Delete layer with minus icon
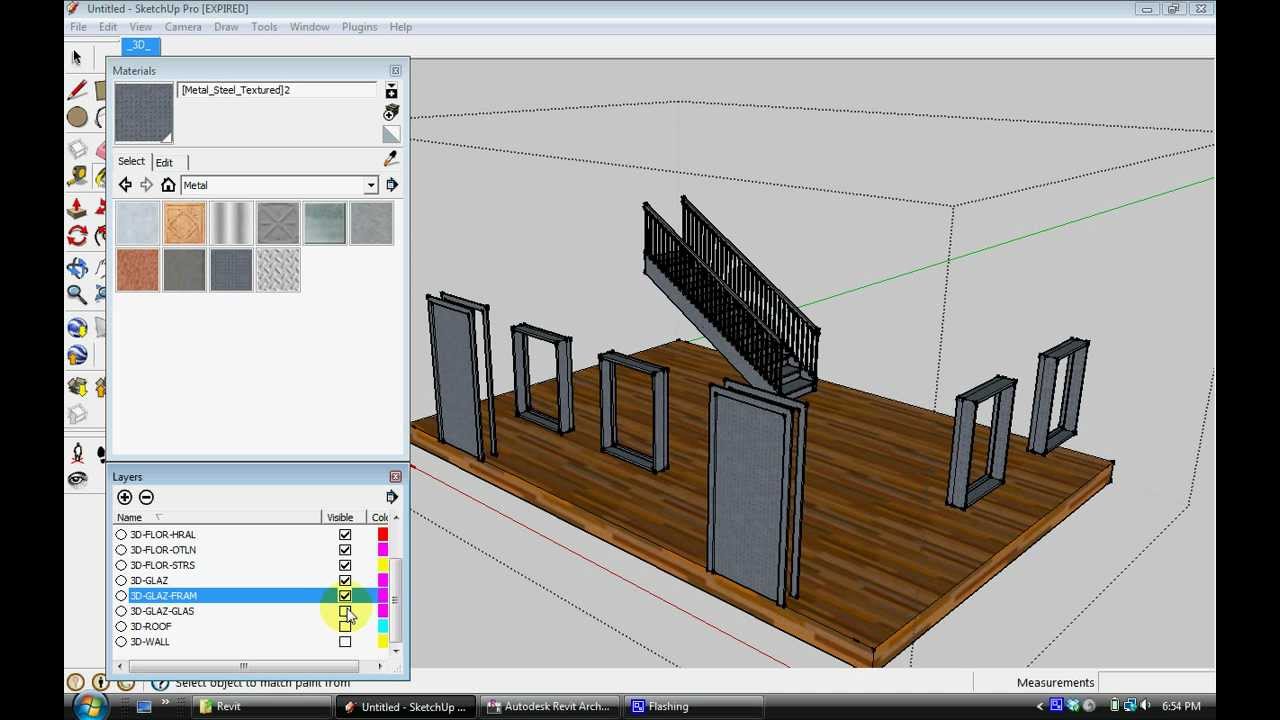The image size is (1280, 720). 146,497
